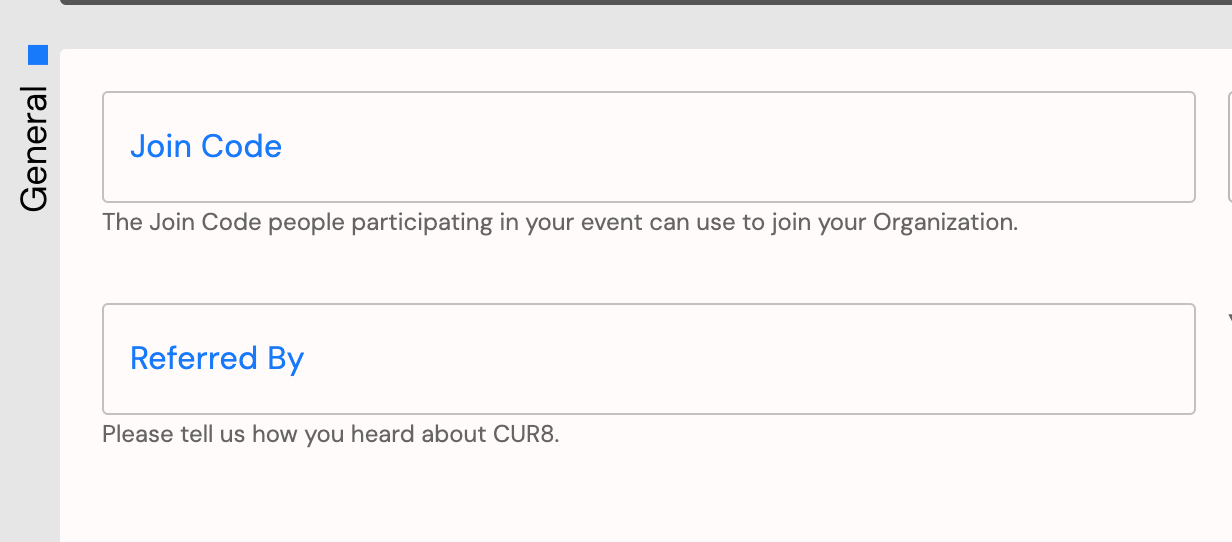Click the blue square icon above General
Screen dimensions: 1232x542
coord(38,54)
